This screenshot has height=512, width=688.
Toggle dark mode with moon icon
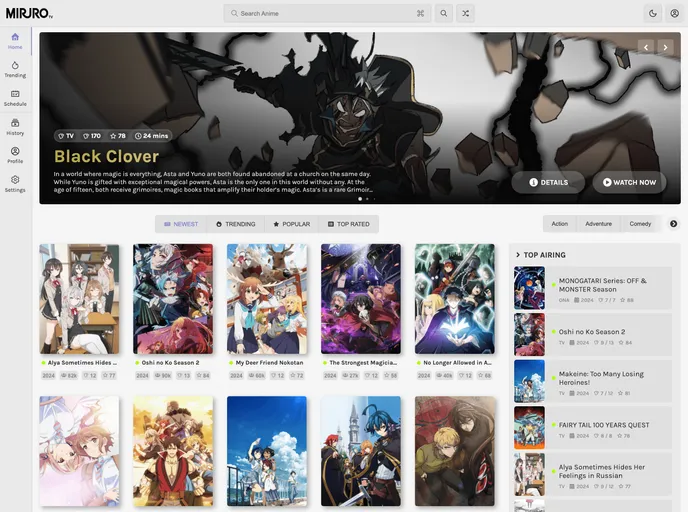(653, 13)
